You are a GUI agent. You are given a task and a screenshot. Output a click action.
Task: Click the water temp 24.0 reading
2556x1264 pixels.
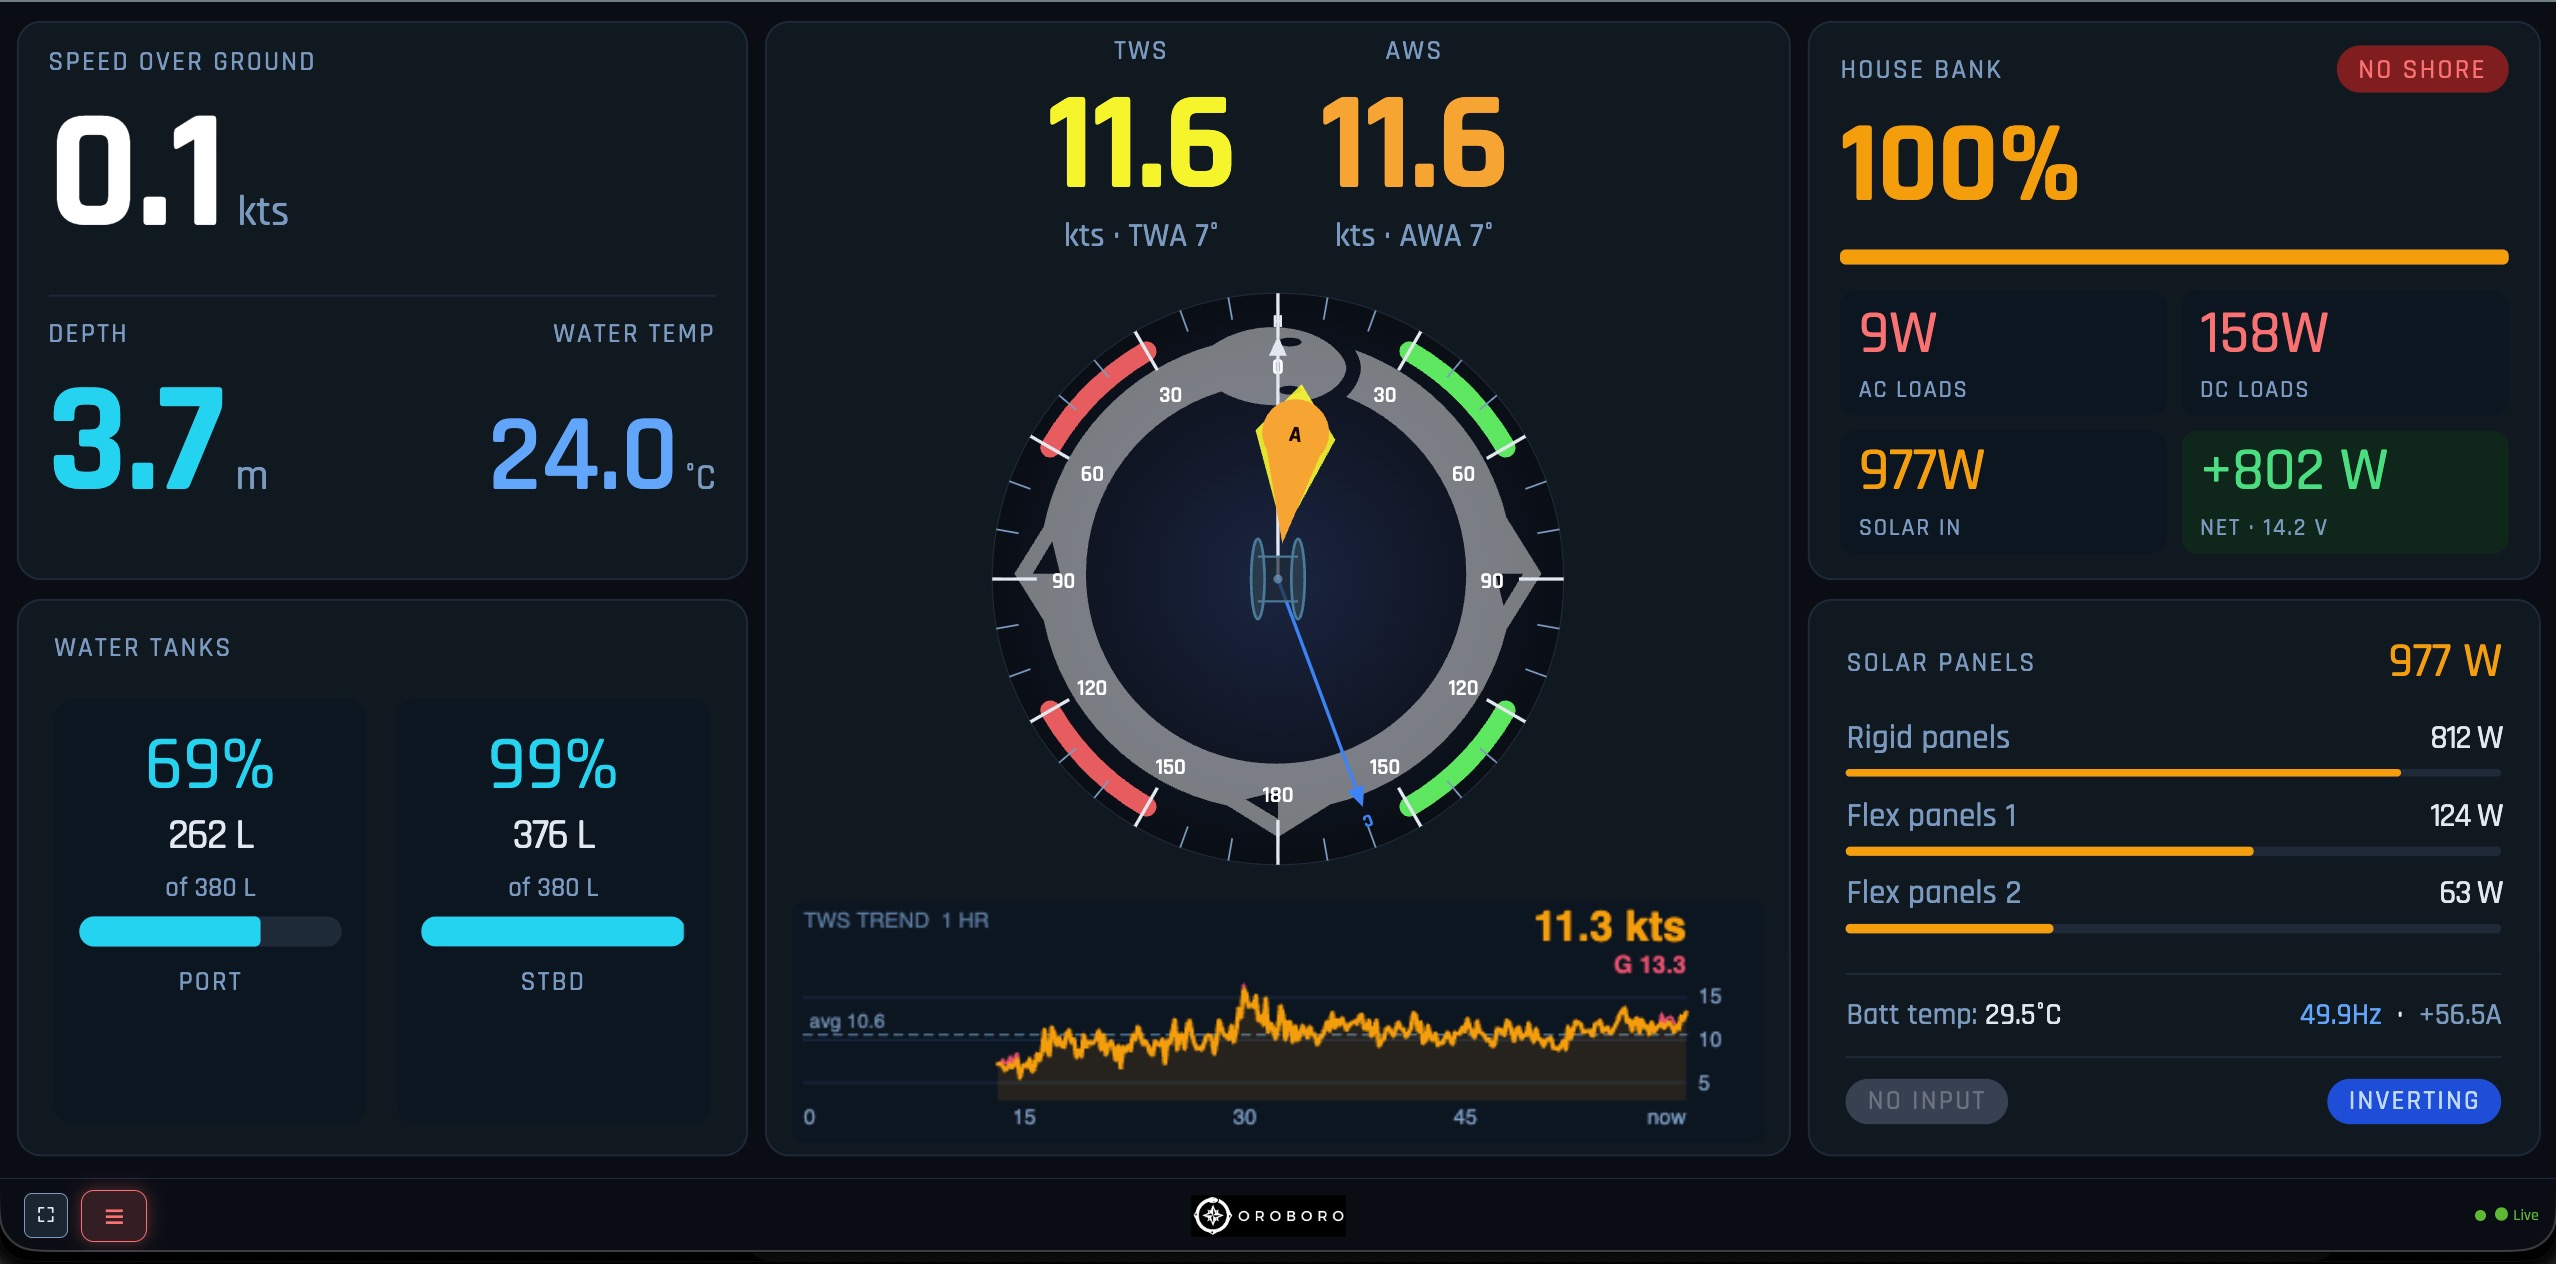tap(603, 455)
